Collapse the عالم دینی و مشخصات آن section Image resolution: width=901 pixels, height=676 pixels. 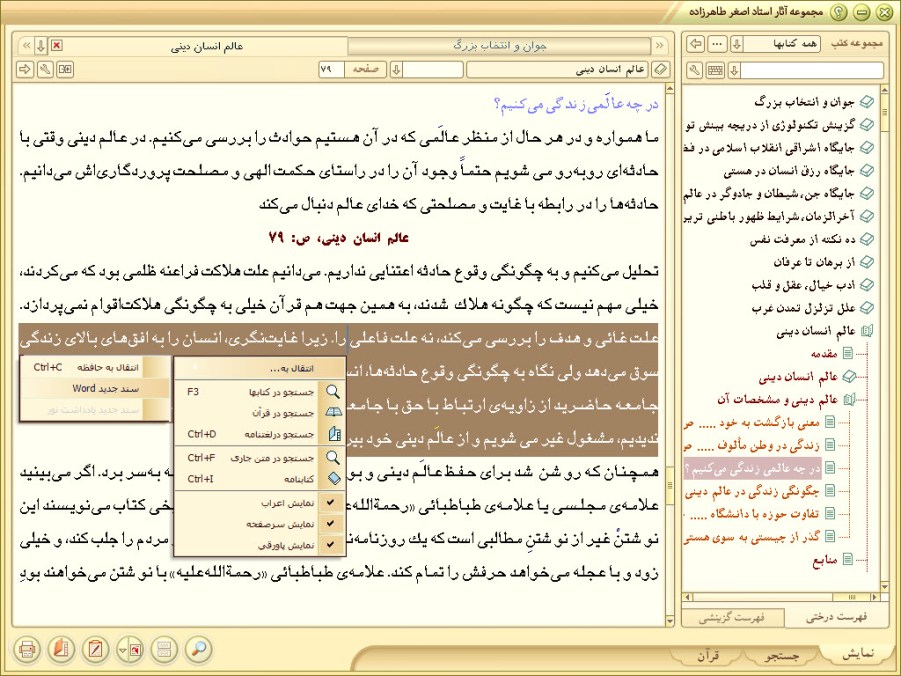tap(849, 399)
